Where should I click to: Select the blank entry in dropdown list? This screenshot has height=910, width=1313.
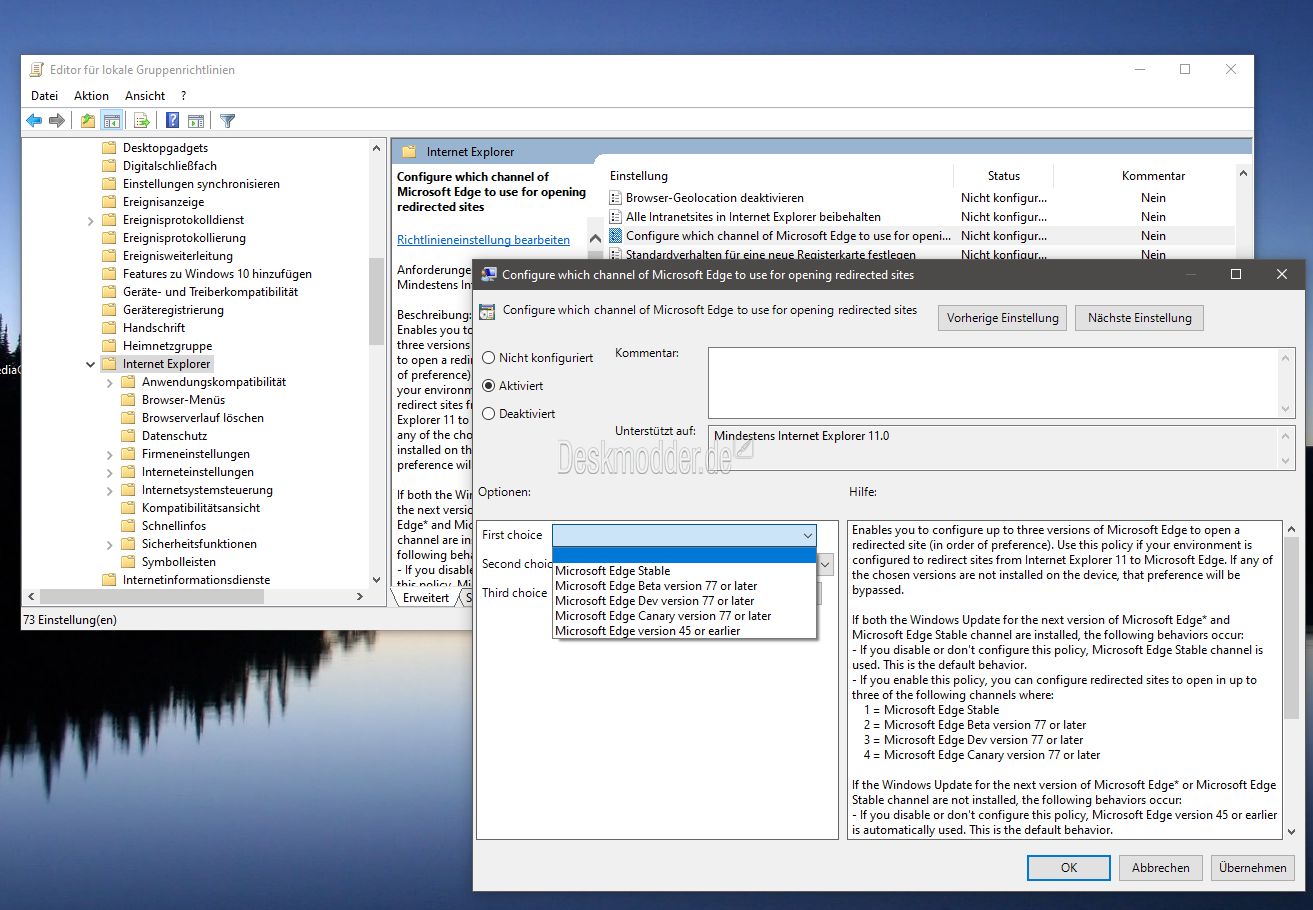click(685, 556)
